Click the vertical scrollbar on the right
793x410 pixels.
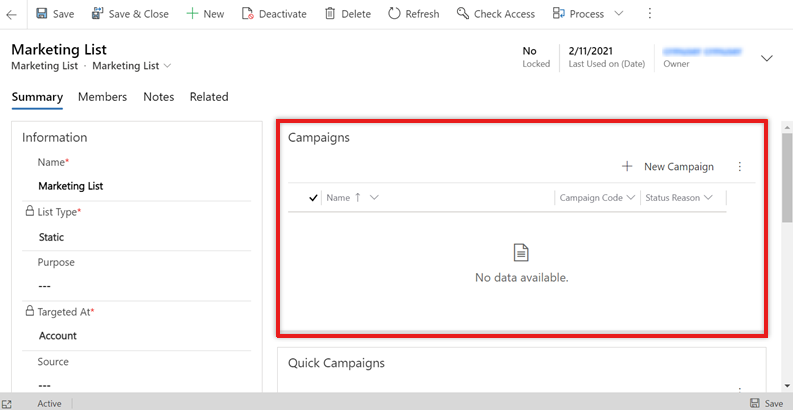(x=786, y=180)
